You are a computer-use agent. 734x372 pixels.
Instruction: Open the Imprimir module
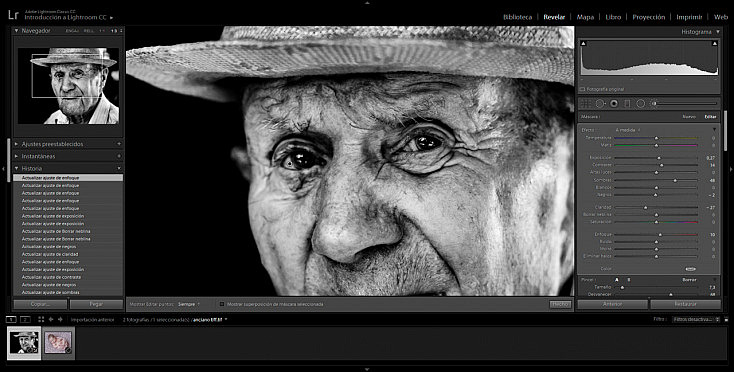(689, 17)
